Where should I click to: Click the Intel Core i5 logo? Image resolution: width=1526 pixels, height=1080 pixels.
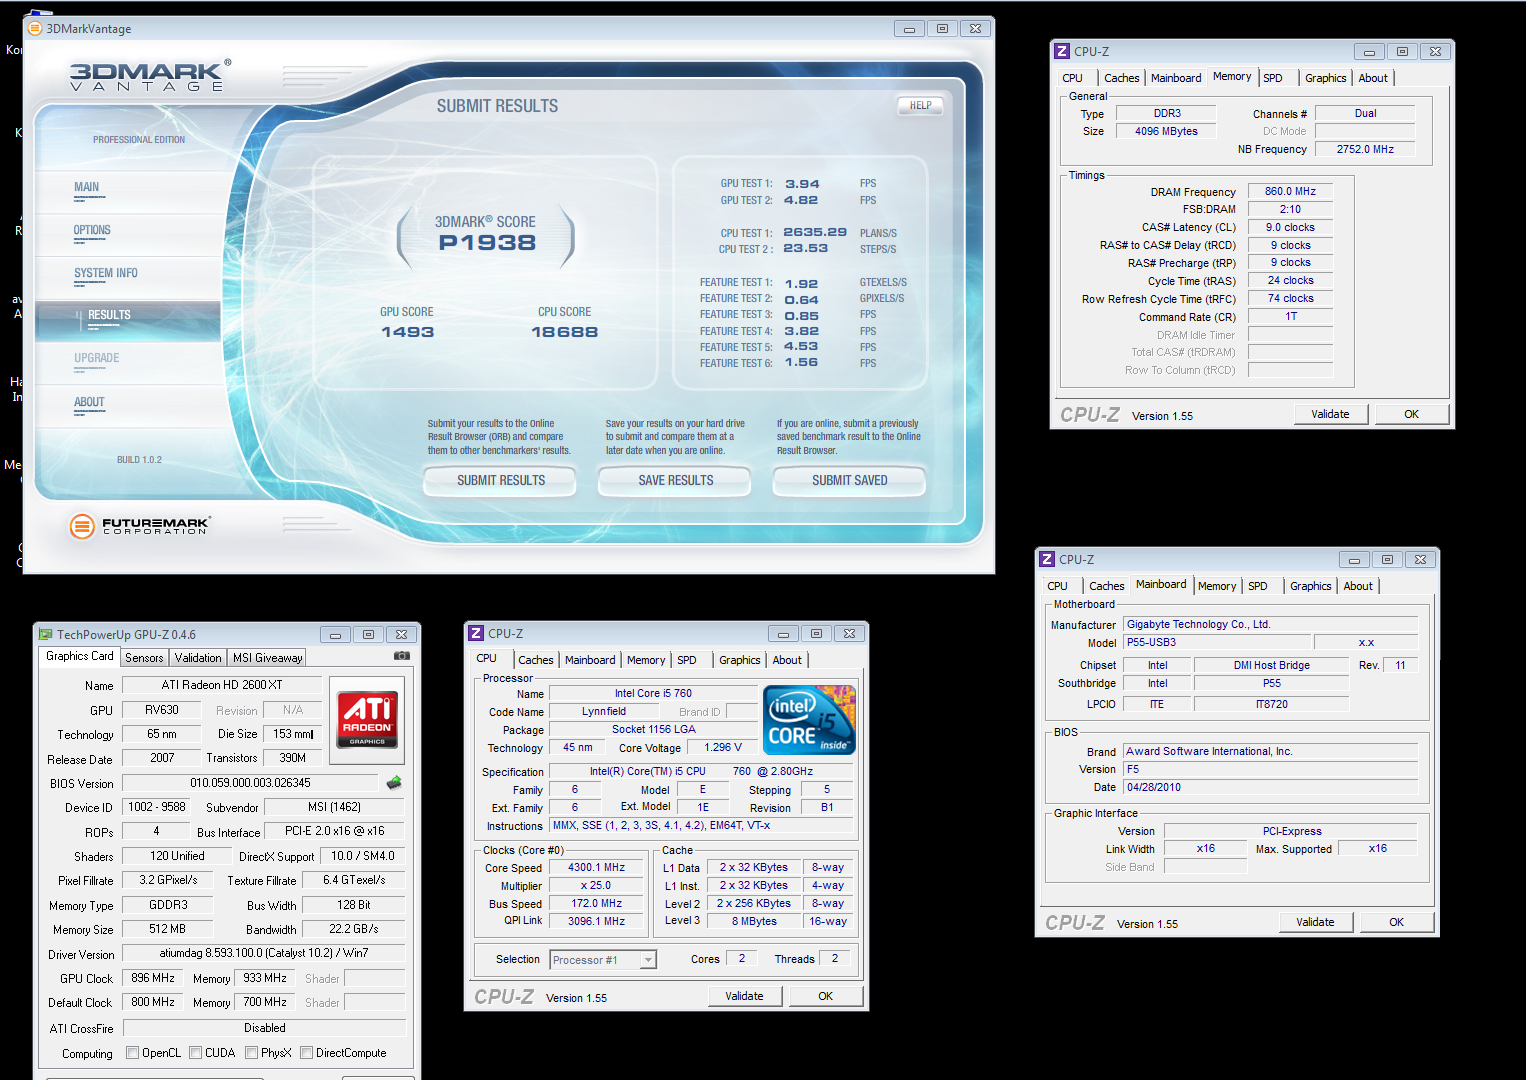[809, 719]
